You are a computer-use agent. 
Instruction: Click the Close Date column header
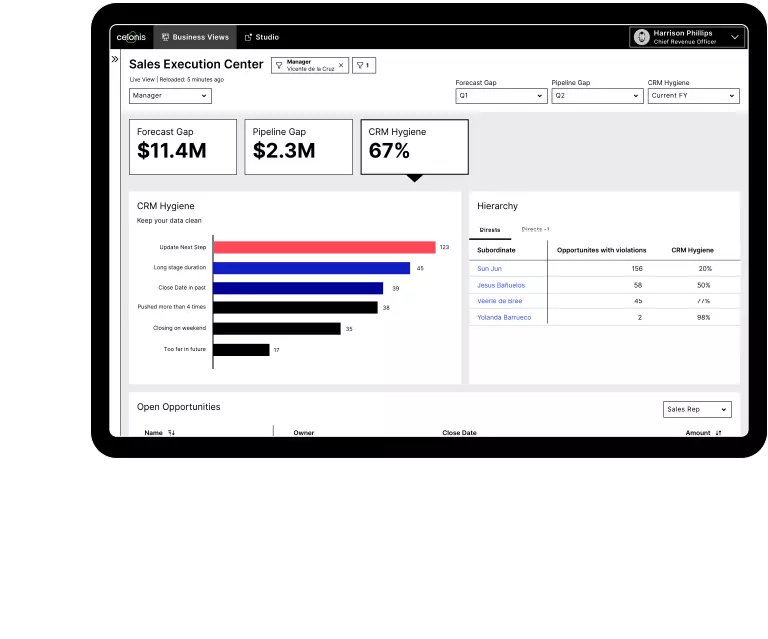click(459, 433)
